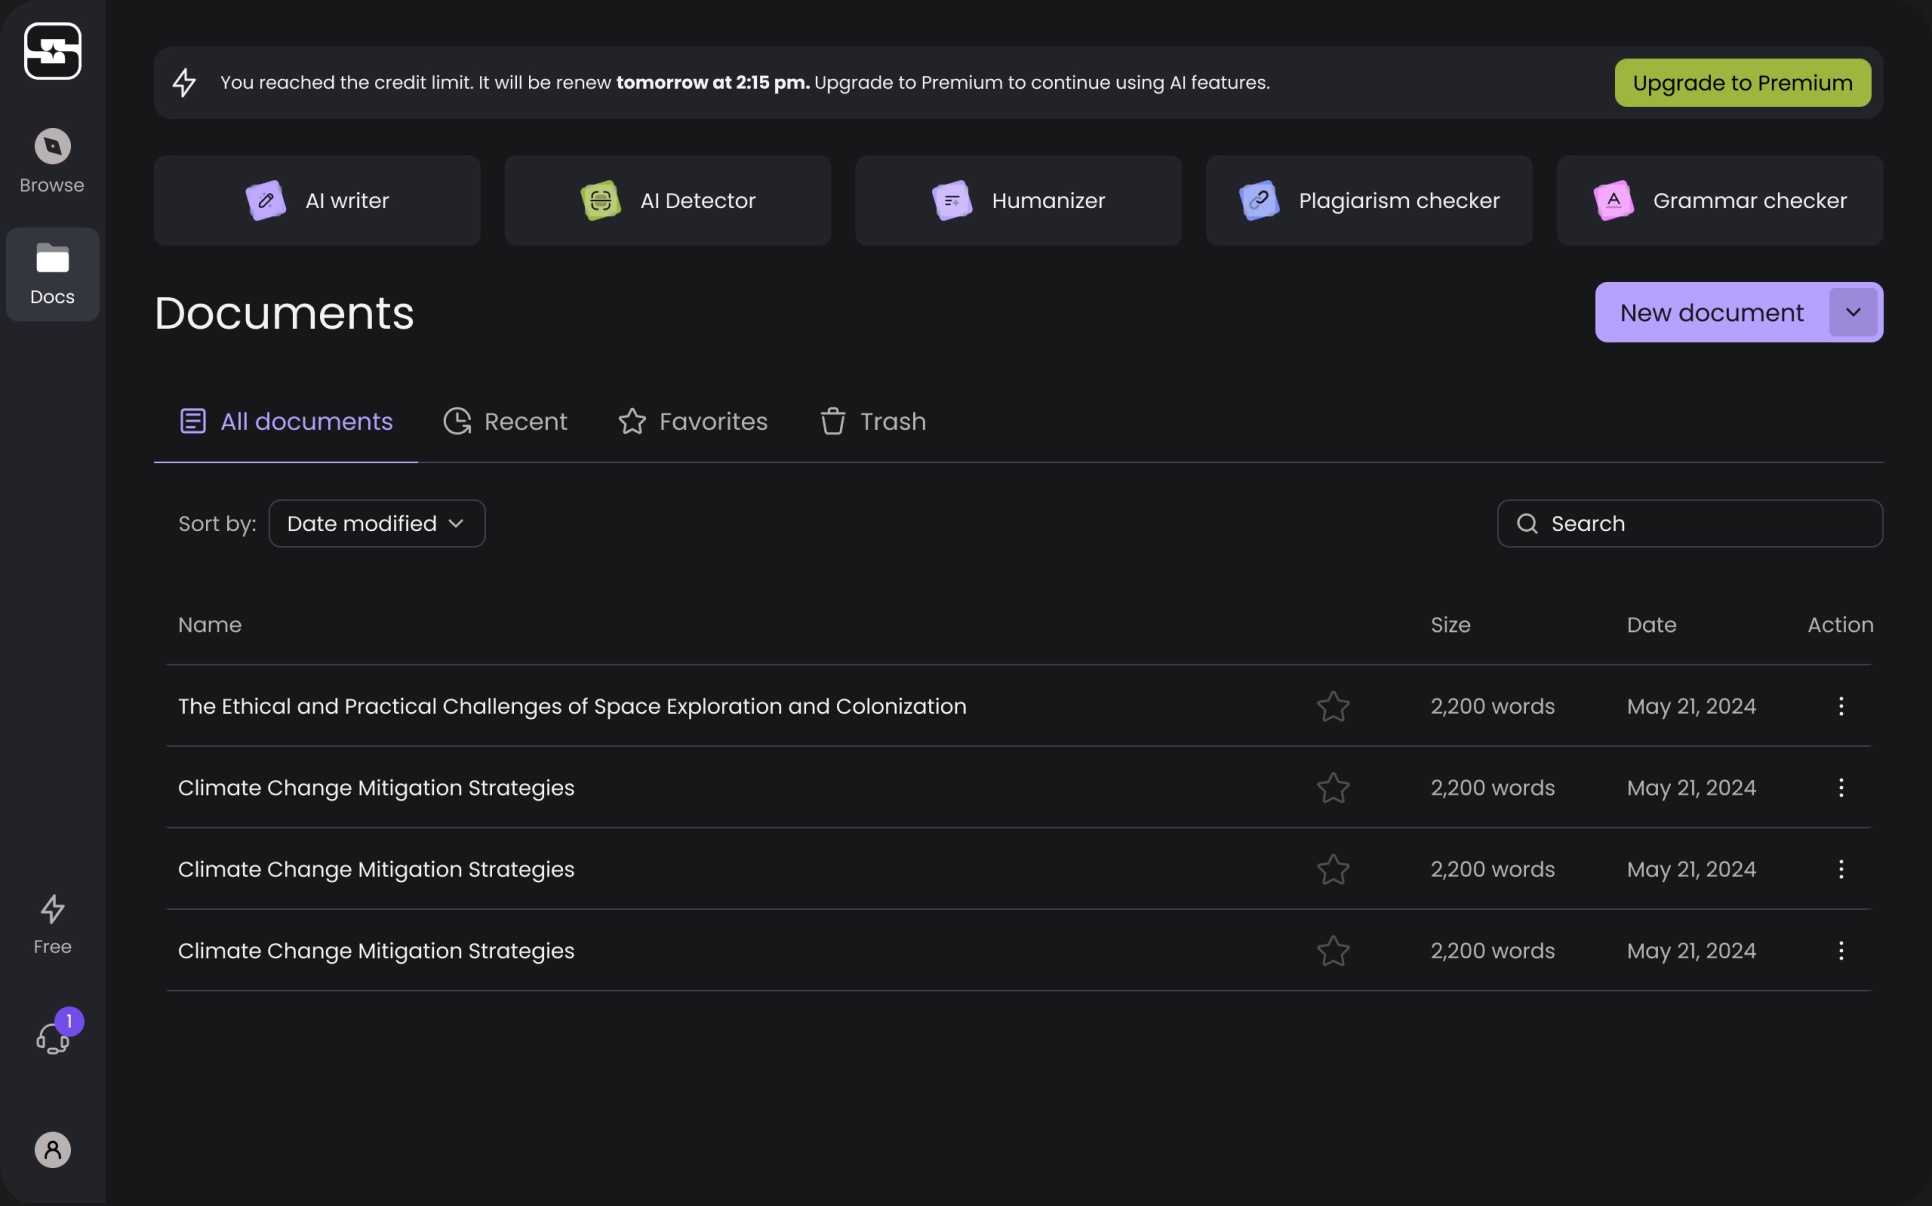Image resolution: width=1932 pixels, height=1206 pixels.
Task: Favorite the Space Exploration document star
Action: tap(1333, 706)
